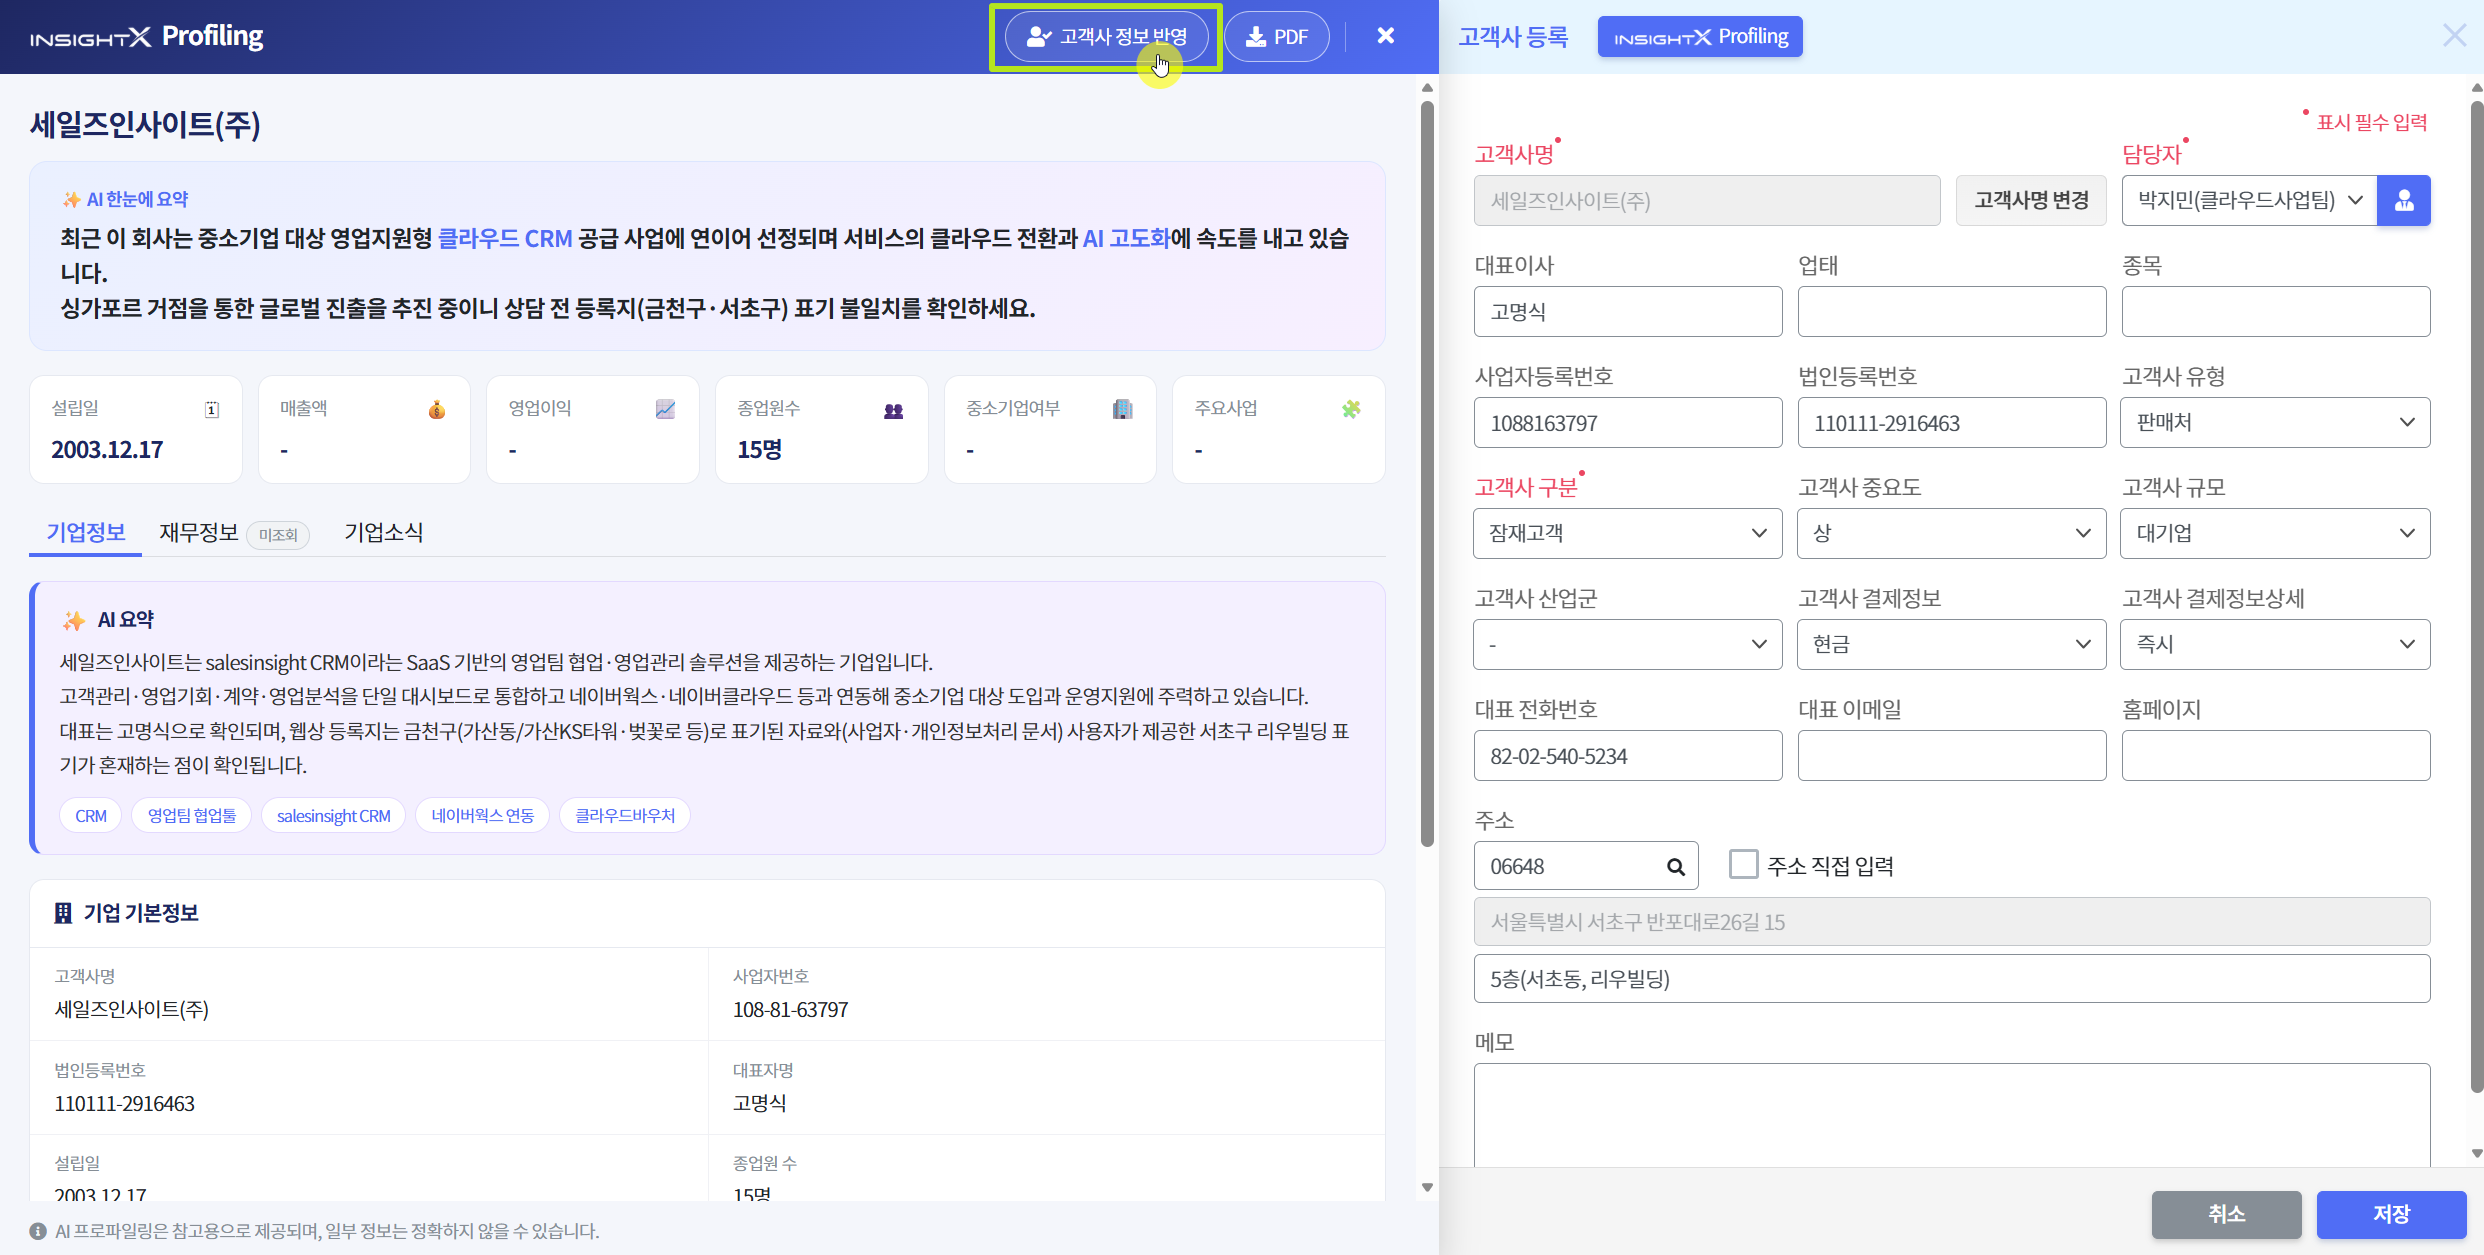Click the 메모 text area
The image size is (2484, 1255).
[x=1951, y=1115]
